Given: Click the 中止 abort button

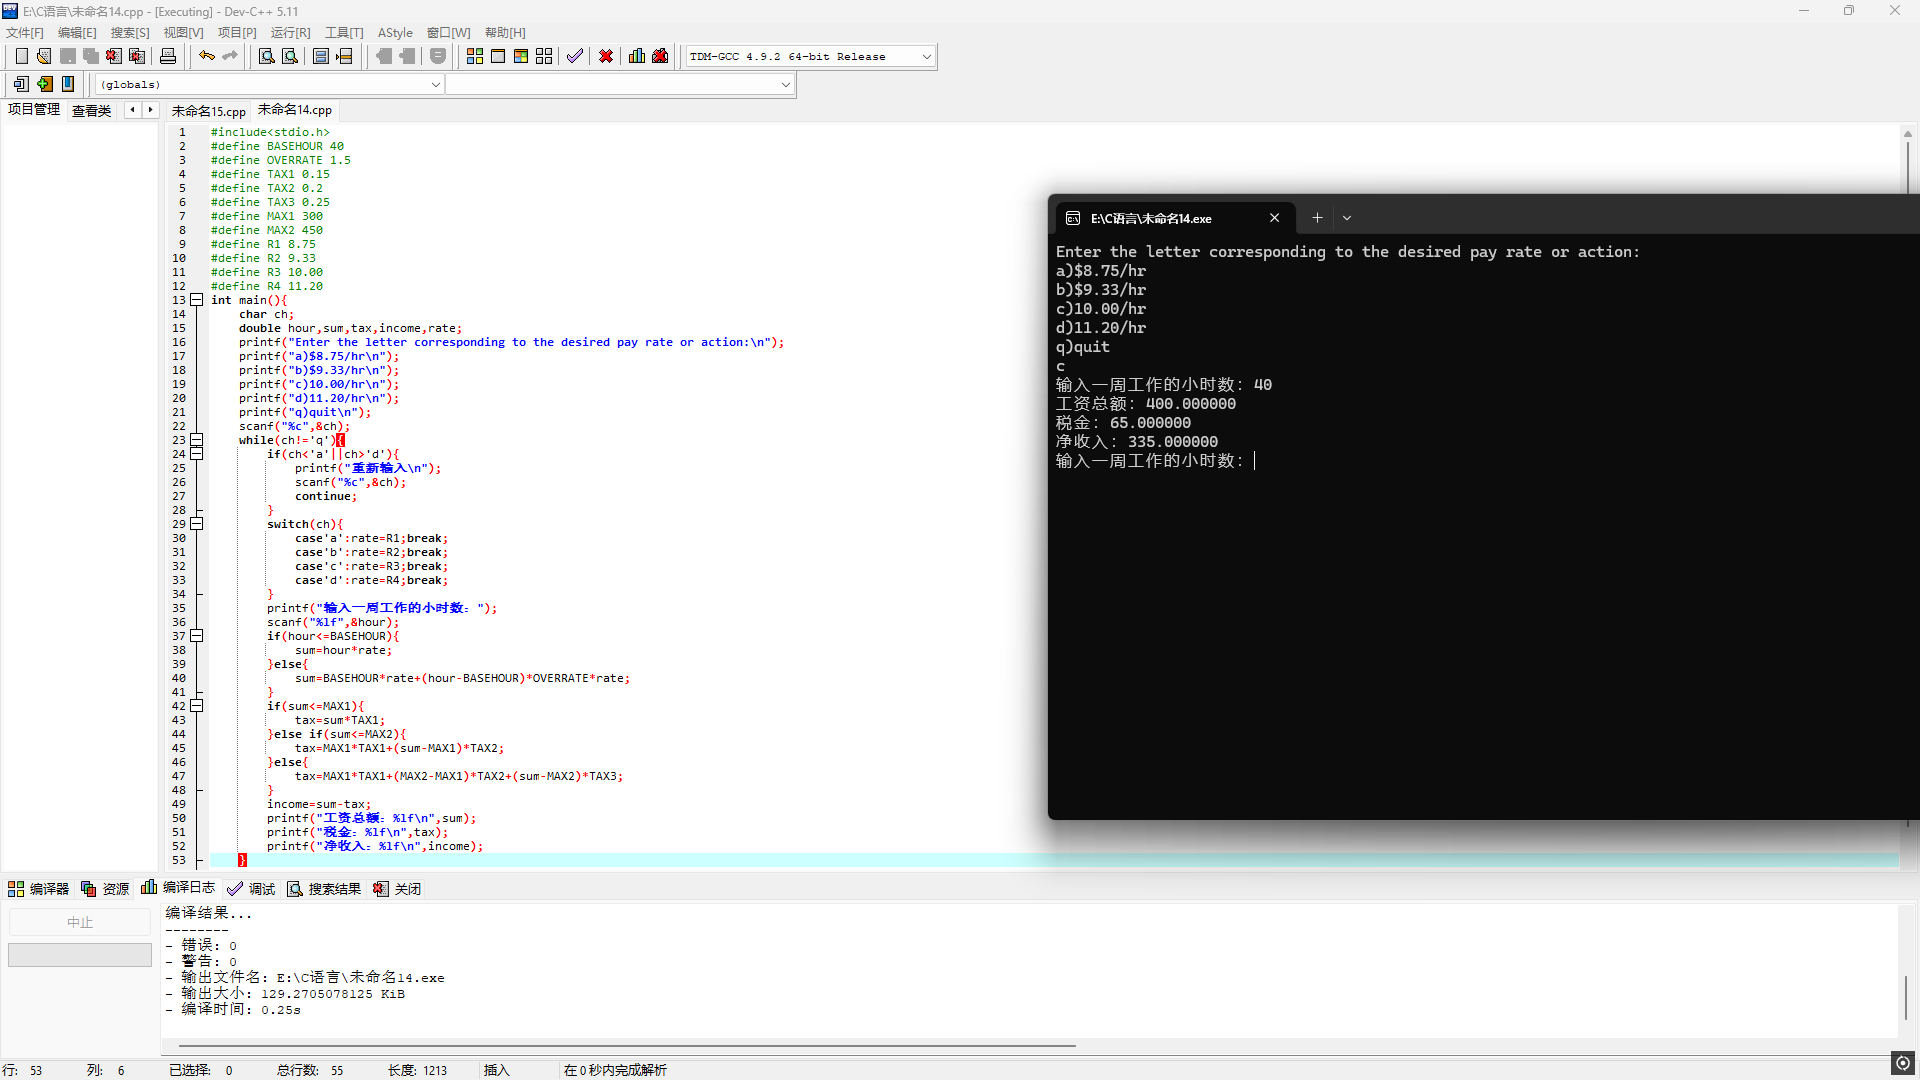Looking at the screenshot, I should tap(80, 922).
